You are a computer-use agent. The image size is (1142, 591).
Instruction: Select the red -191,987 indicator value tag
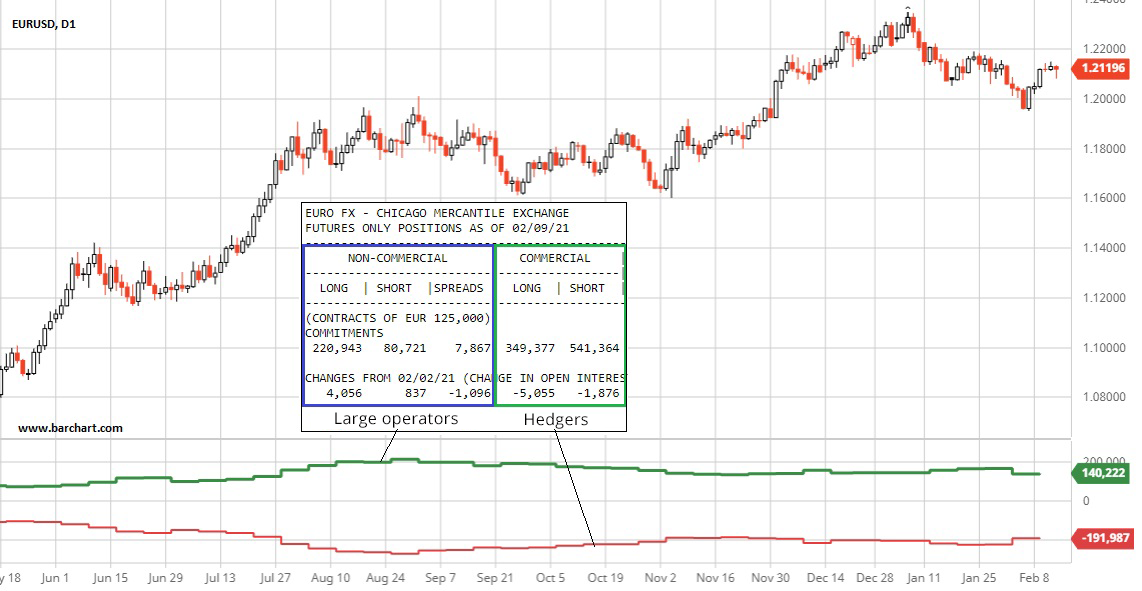tap(1103, 539)
